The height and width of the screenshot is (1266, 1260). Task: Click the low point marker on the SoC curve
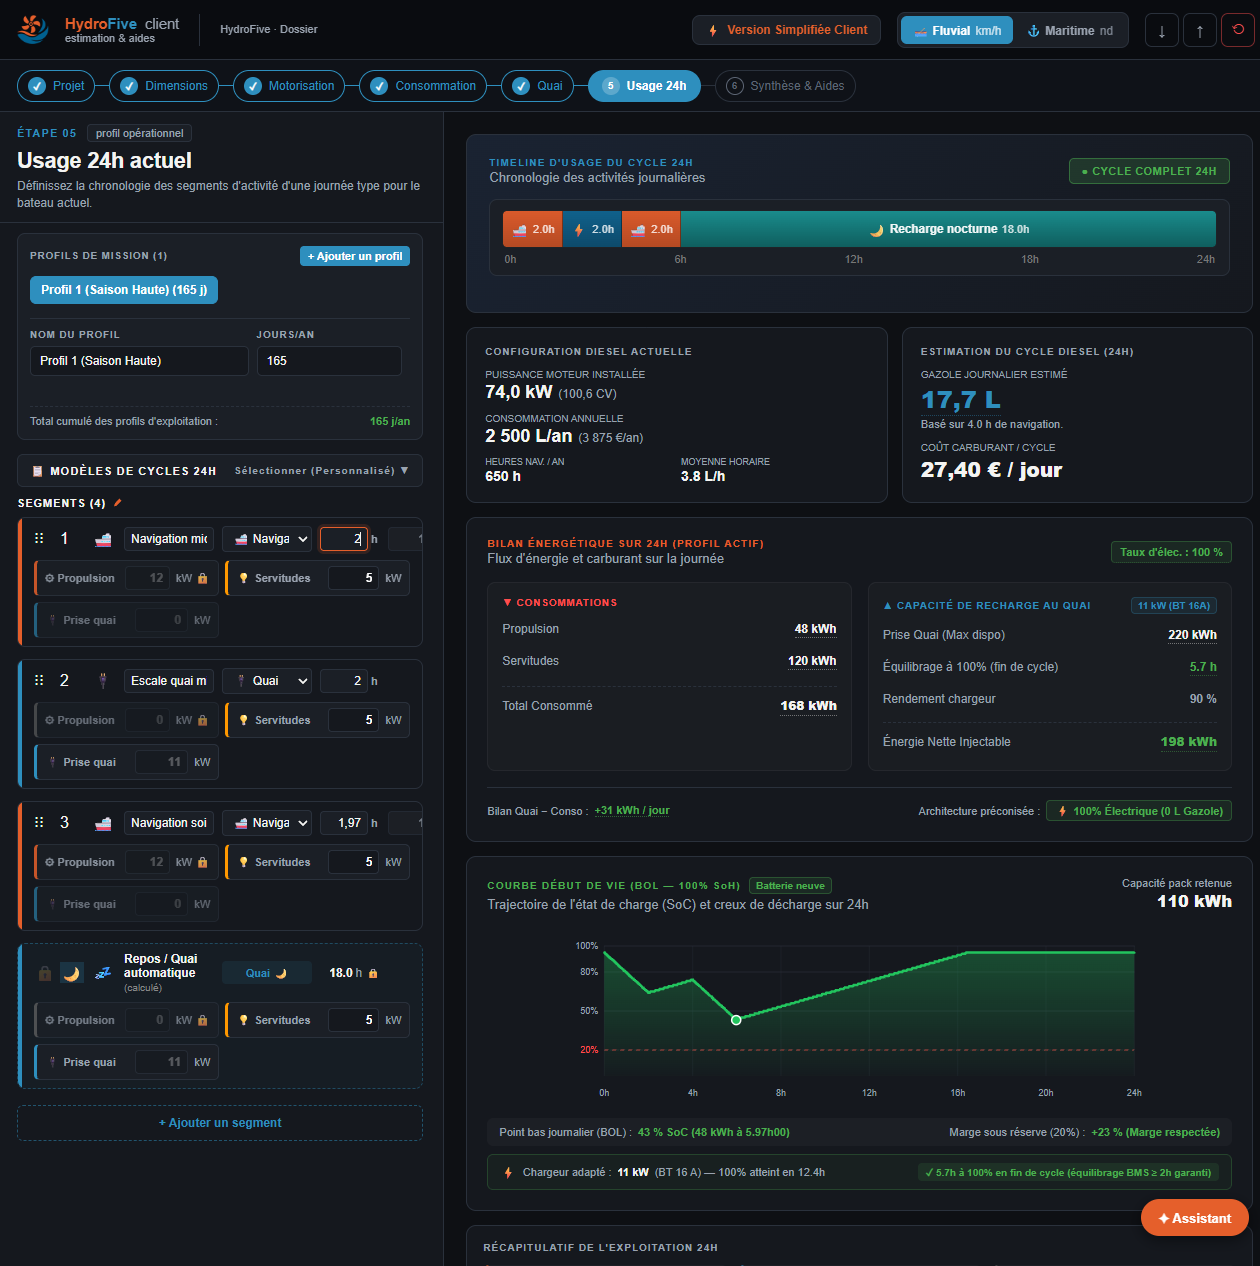click(736, 1020)
